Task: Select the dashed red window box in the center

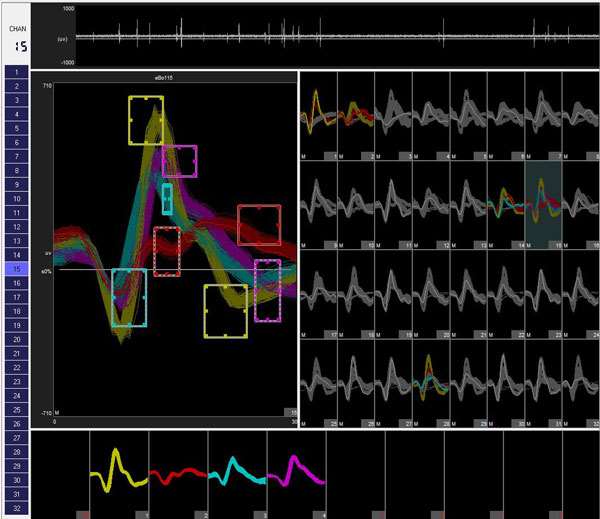Action: pos(167,251)
